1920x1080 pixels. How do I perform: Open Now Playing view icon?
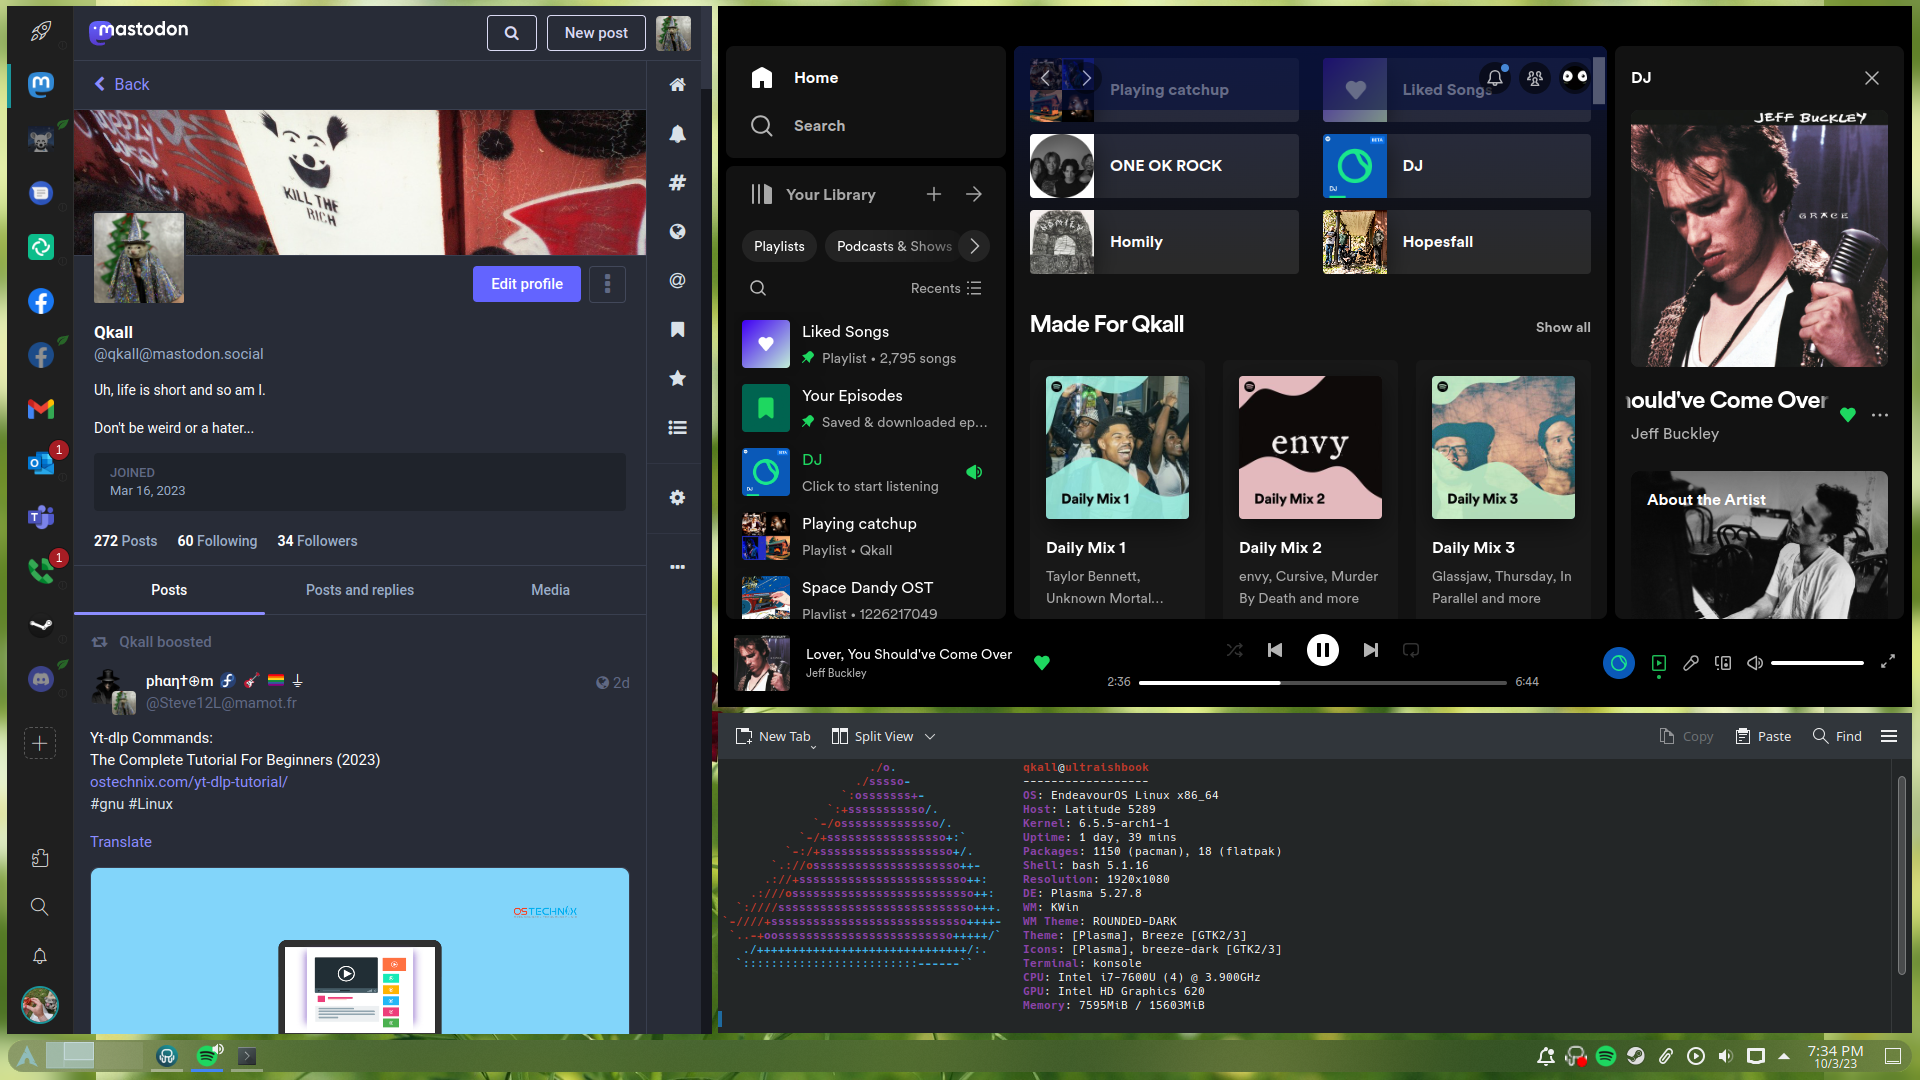(1658, 663)
